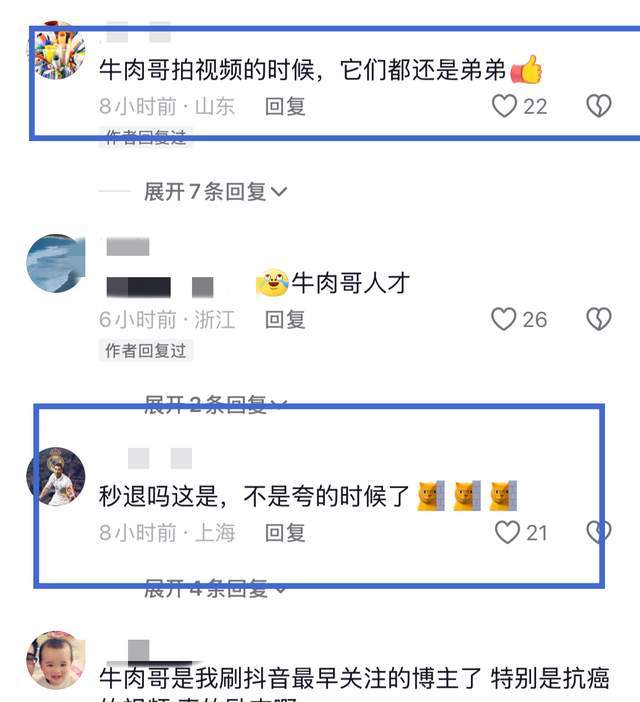This screenshot has height=702, width=640.
Task: Expand the 4 replies (展开4条回复)
Action: point(215,588)
